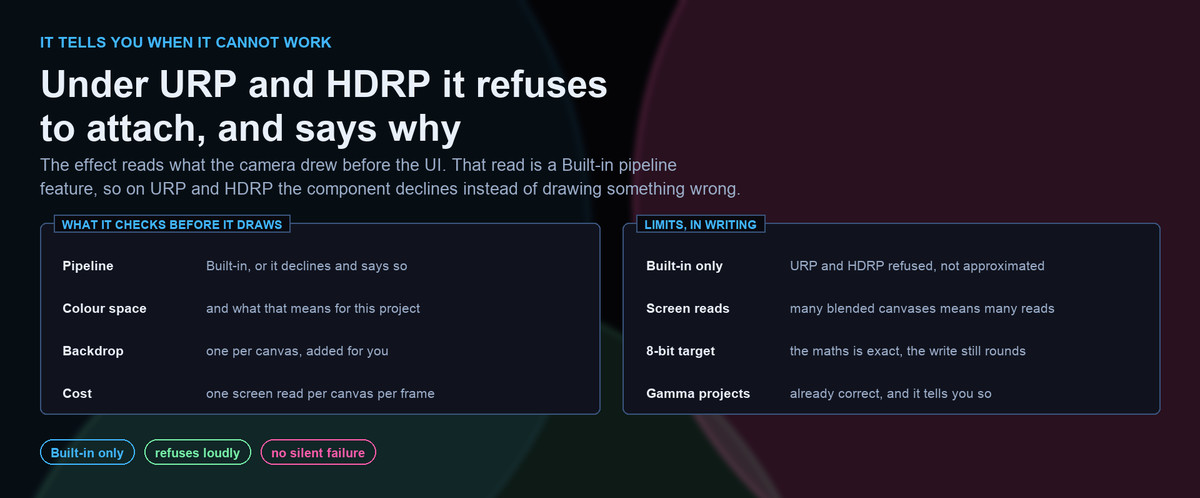
Task: Click 'URP and HDRP refused, not approximated'
Action: pyautogui.click(x=917, y=266)
